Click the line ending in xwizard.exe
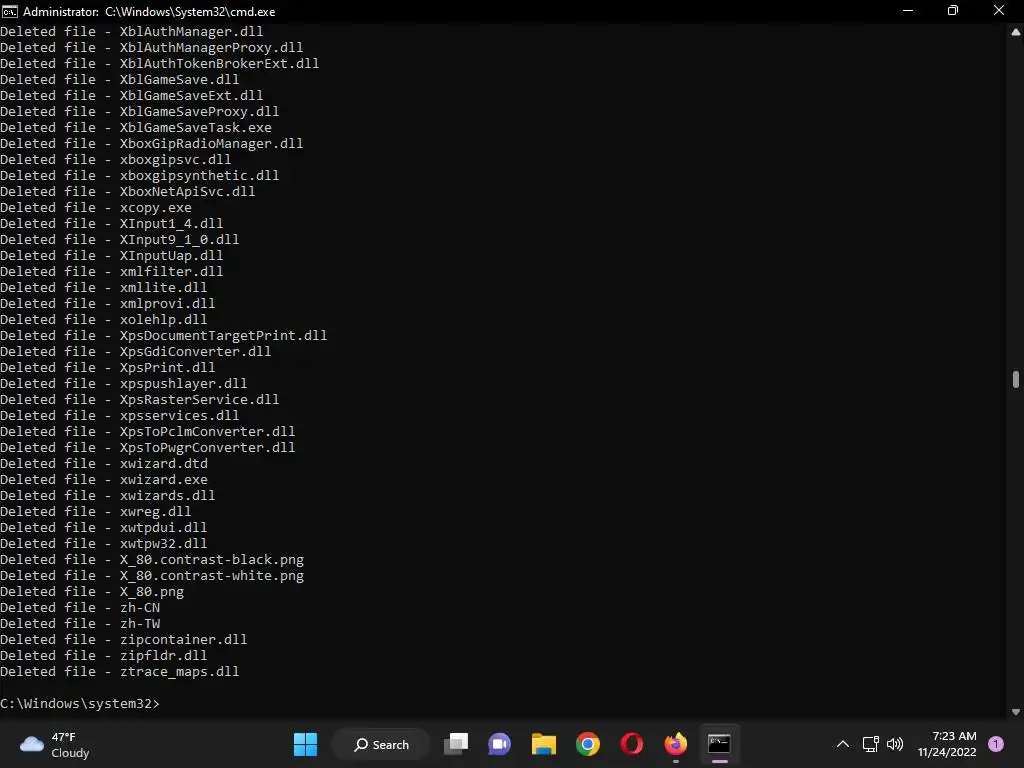1024x768 pixels. 104,479
